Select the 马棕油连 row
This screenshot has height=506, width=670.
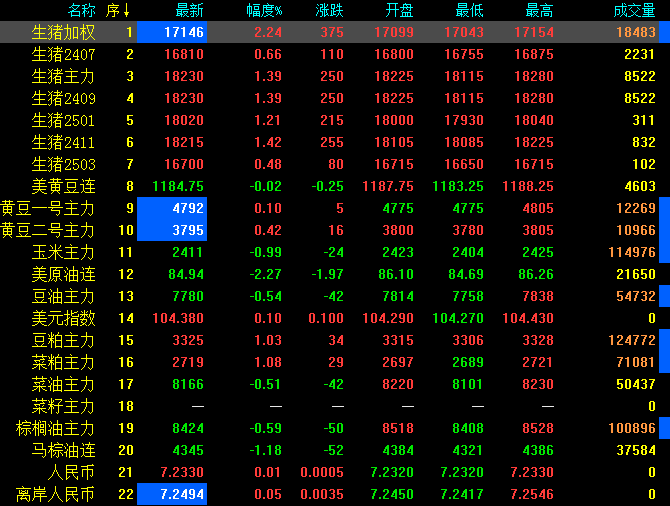(335, 450)
